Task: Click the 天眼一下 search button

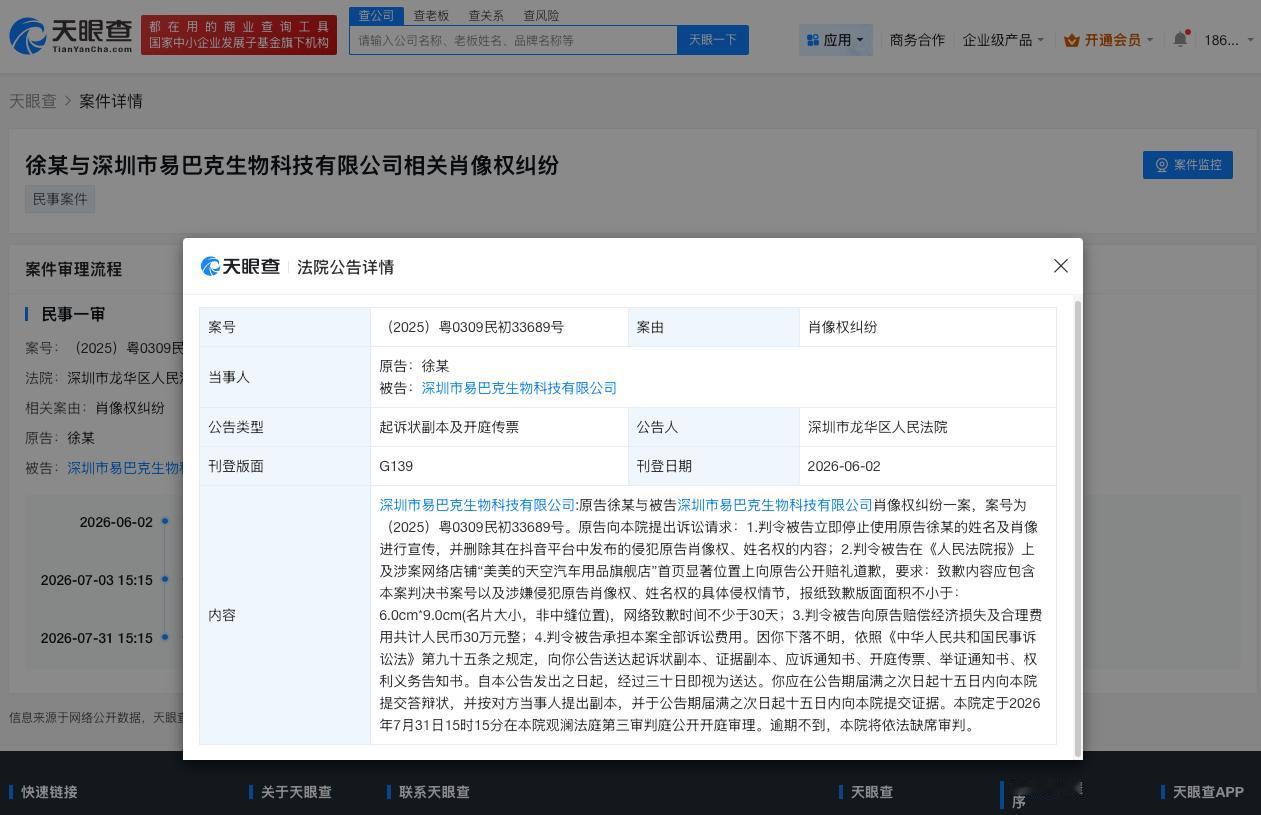Action: point(713,40)
